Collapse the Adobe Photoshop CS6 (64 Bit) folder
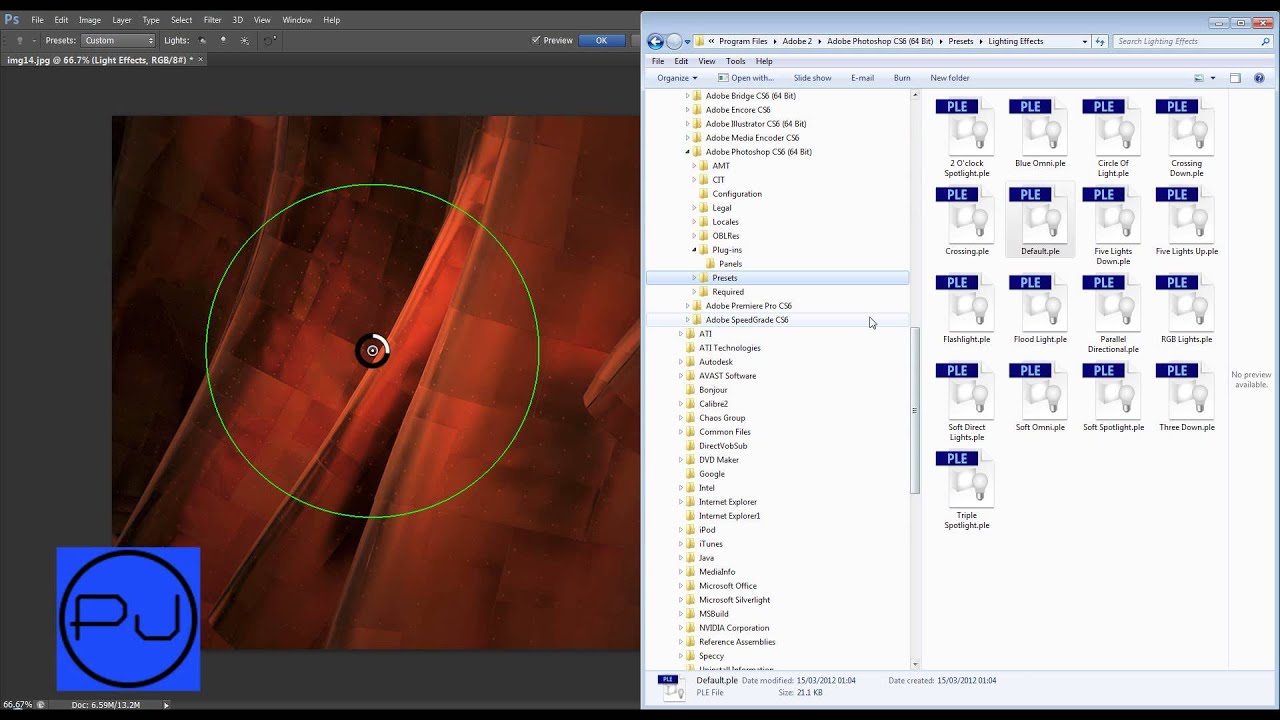Screen dimensions: 1280x720 687,152
